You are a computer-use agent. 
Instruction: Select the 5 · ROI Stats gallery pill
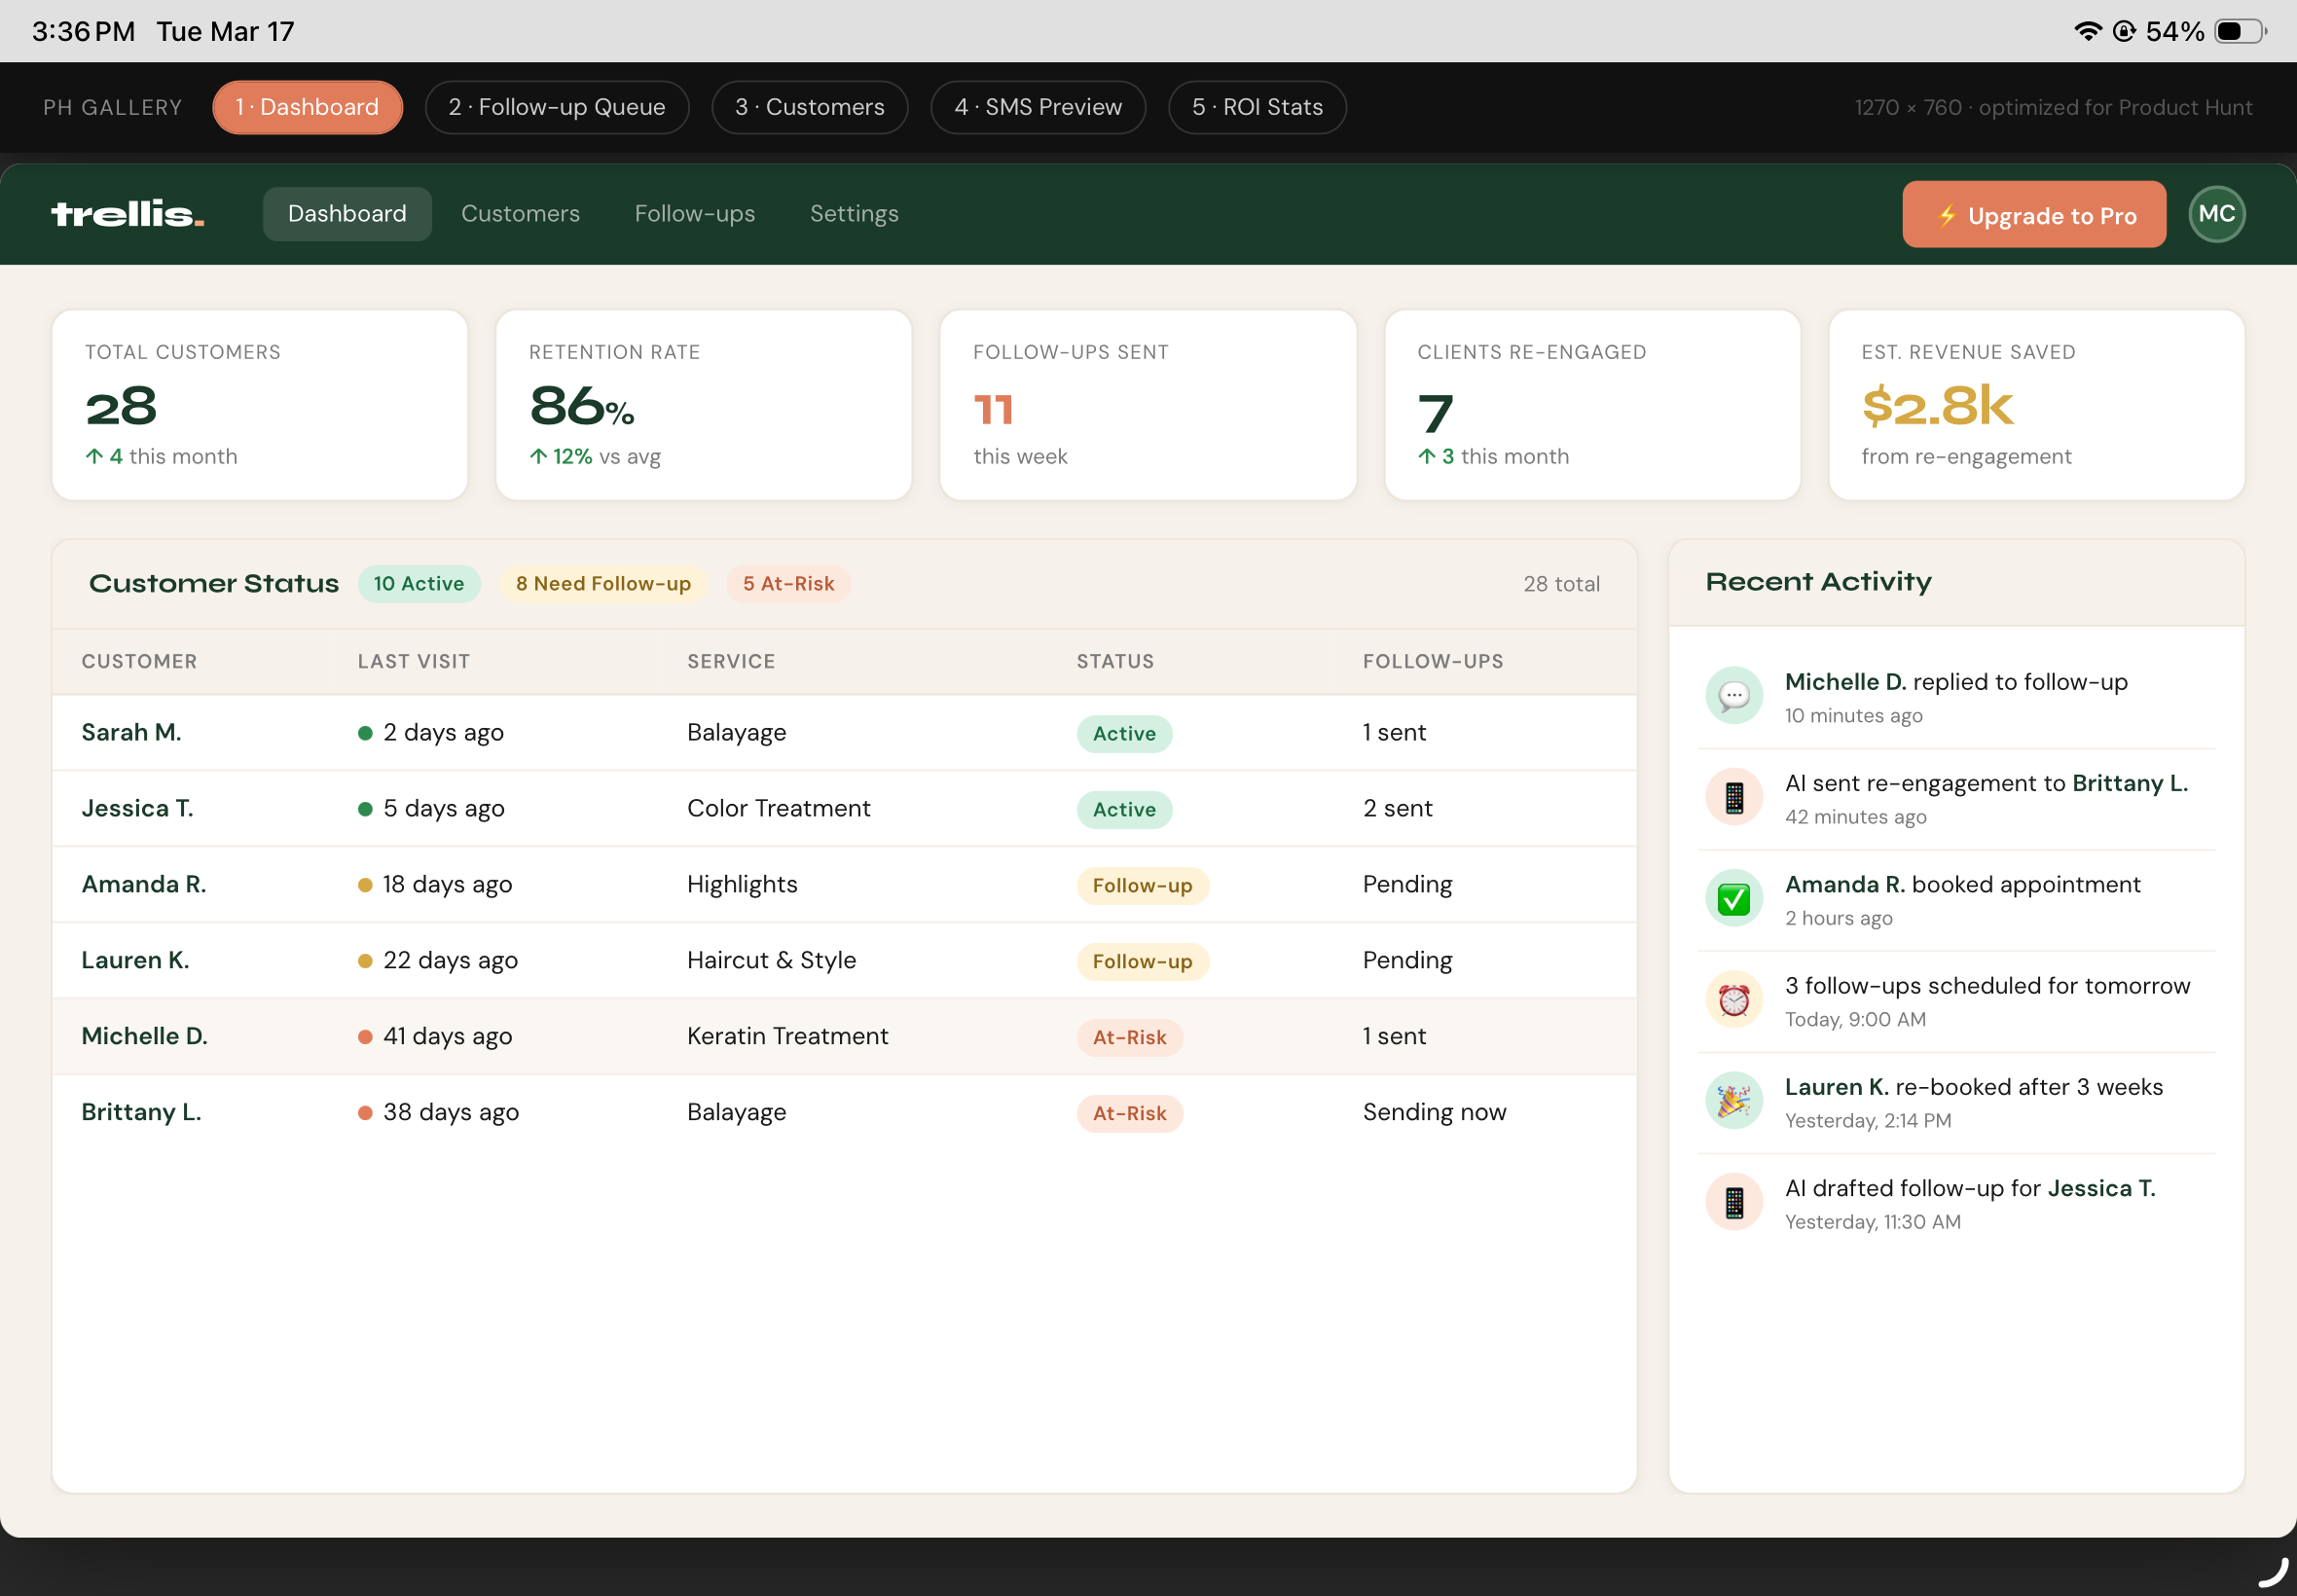[1256, 107]
